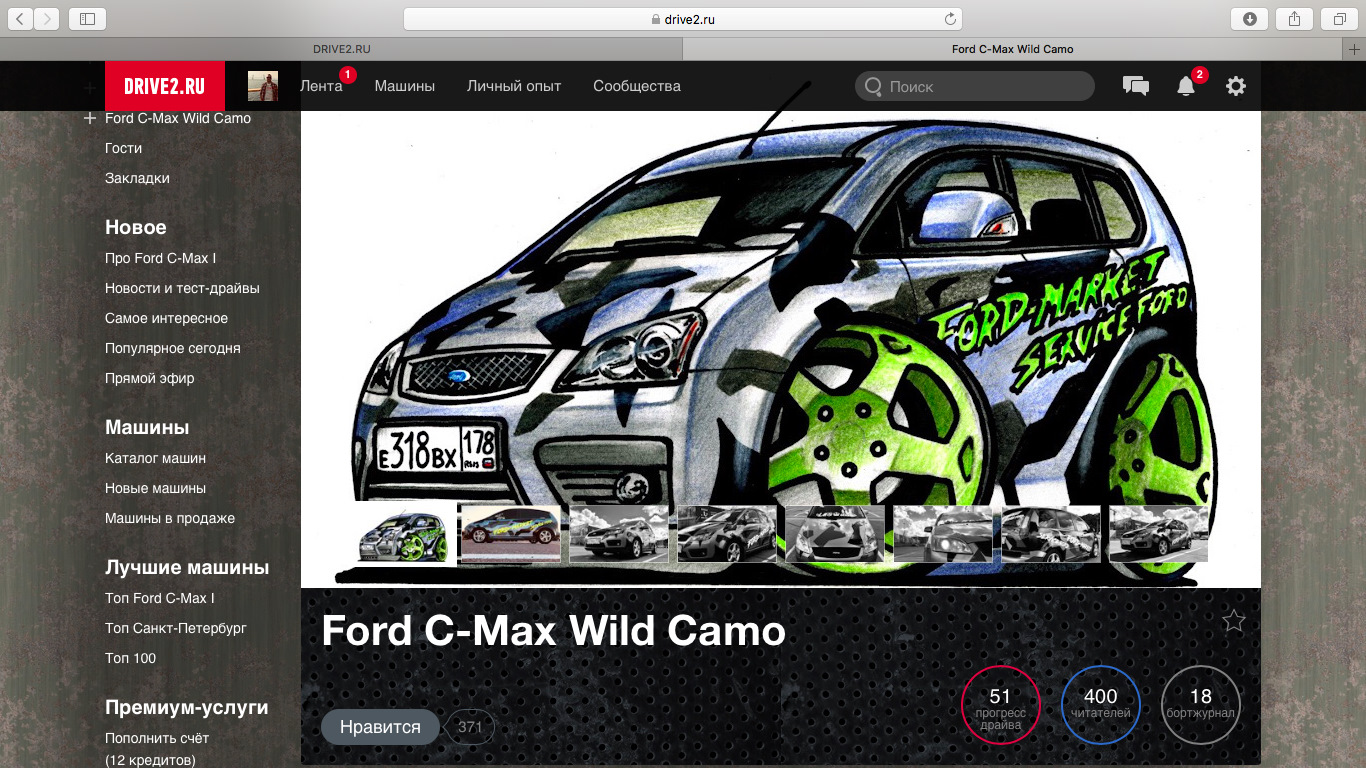The image size is (1366, 768).
Task: Open Топ 100 link
Action: [131, 658]
